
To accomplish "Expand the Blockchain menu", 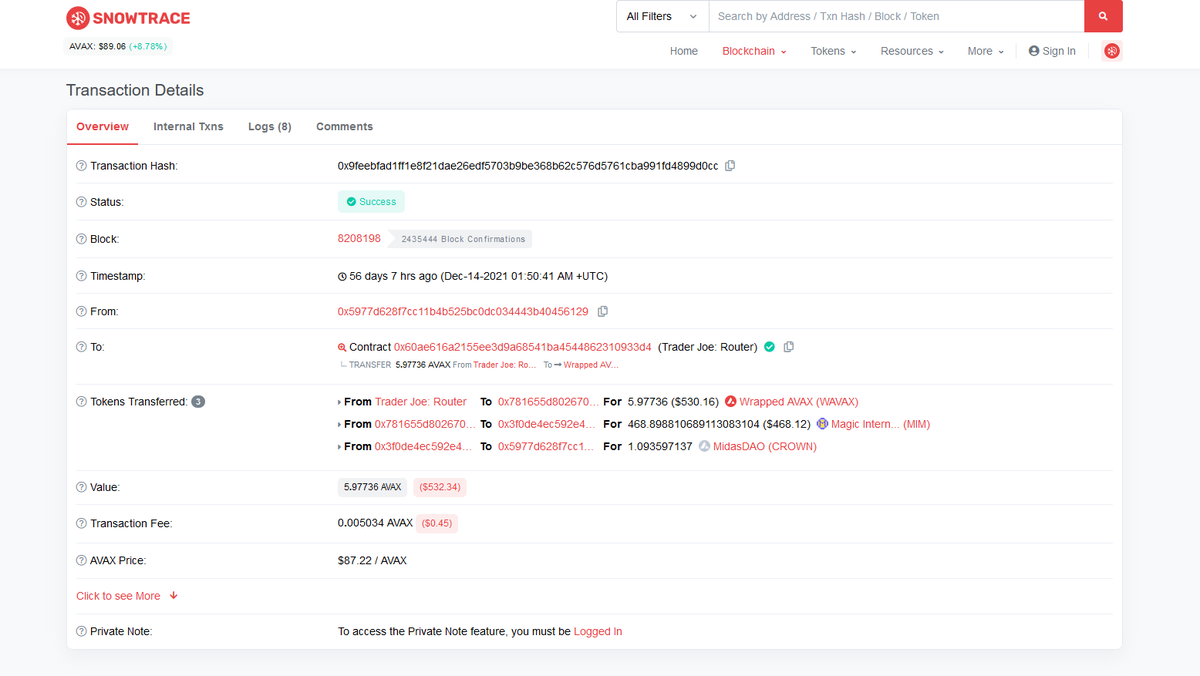I will pyautogui.click(x=754, y=51).
